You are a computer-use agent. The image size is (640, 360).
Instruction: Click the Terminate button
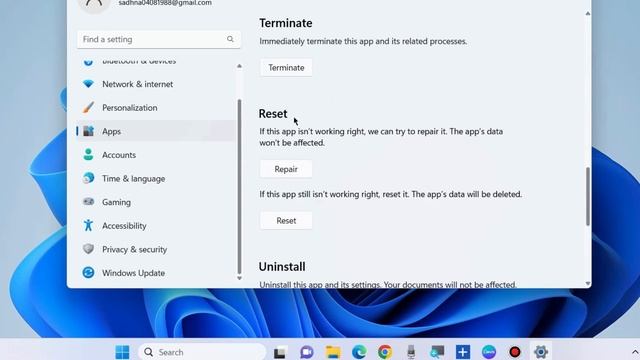pos(286,68)
